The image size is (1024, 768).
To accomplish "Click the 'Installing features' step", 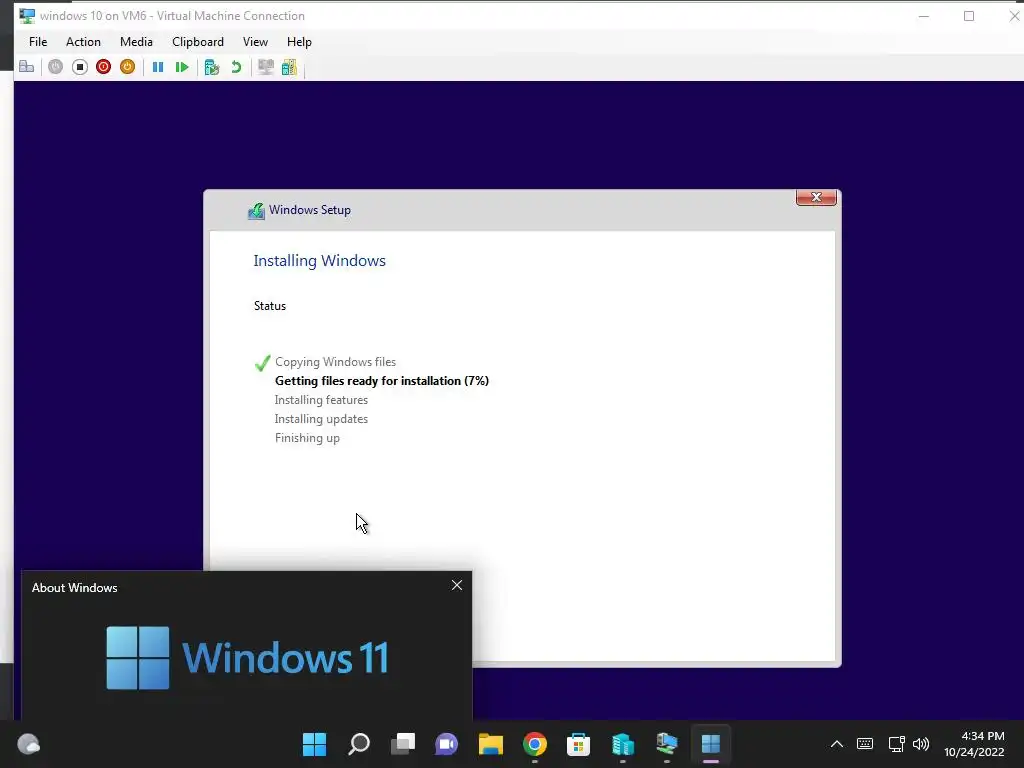I will click(x=321, y=400).
